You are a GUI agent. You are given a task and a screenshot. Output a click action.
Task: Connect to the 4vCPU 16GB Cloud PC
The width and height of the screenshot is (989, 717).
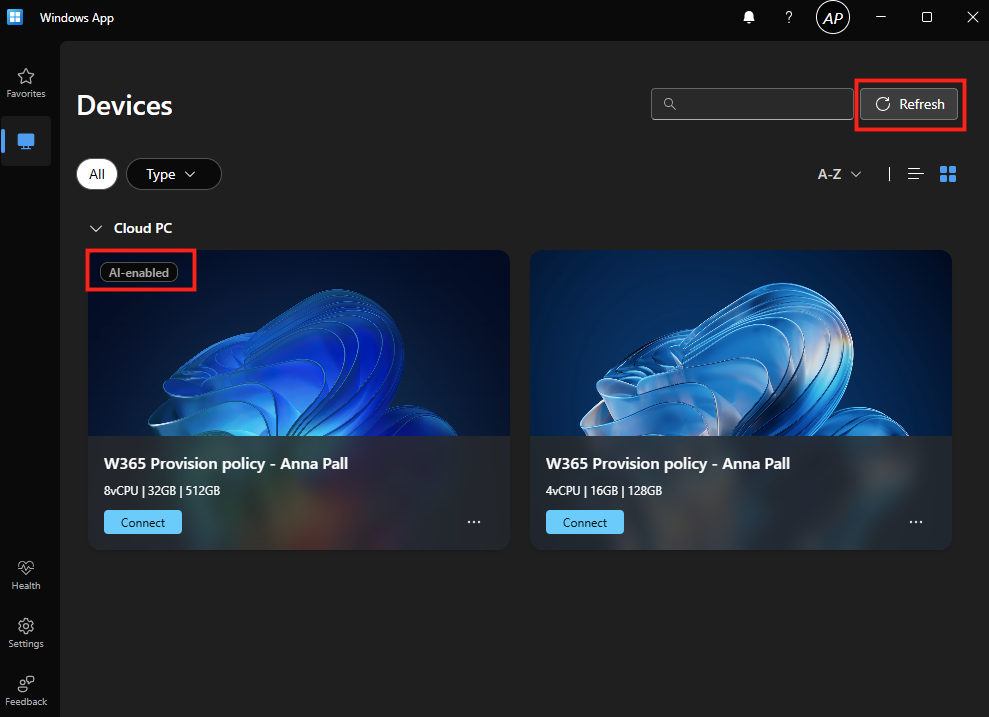(x=585, y=522)
